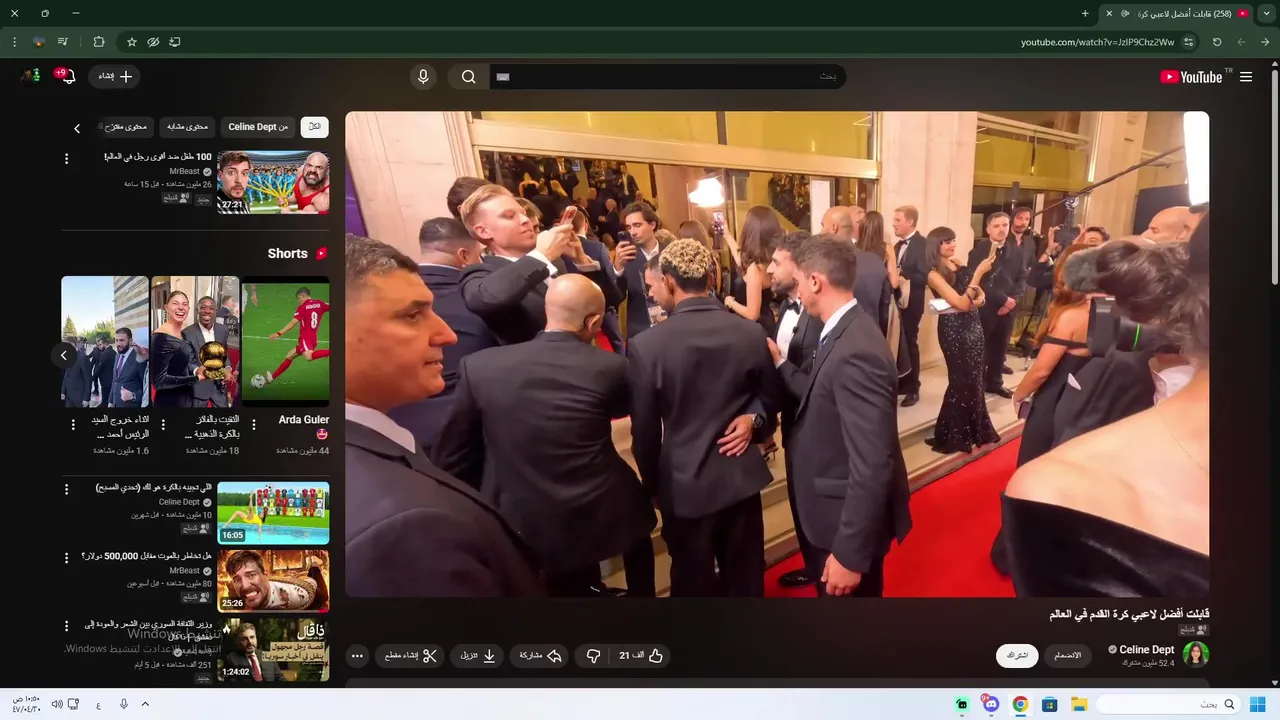Open a new browser tab
Viewport: 1280px width, 720px height.
click(1085, 13)
